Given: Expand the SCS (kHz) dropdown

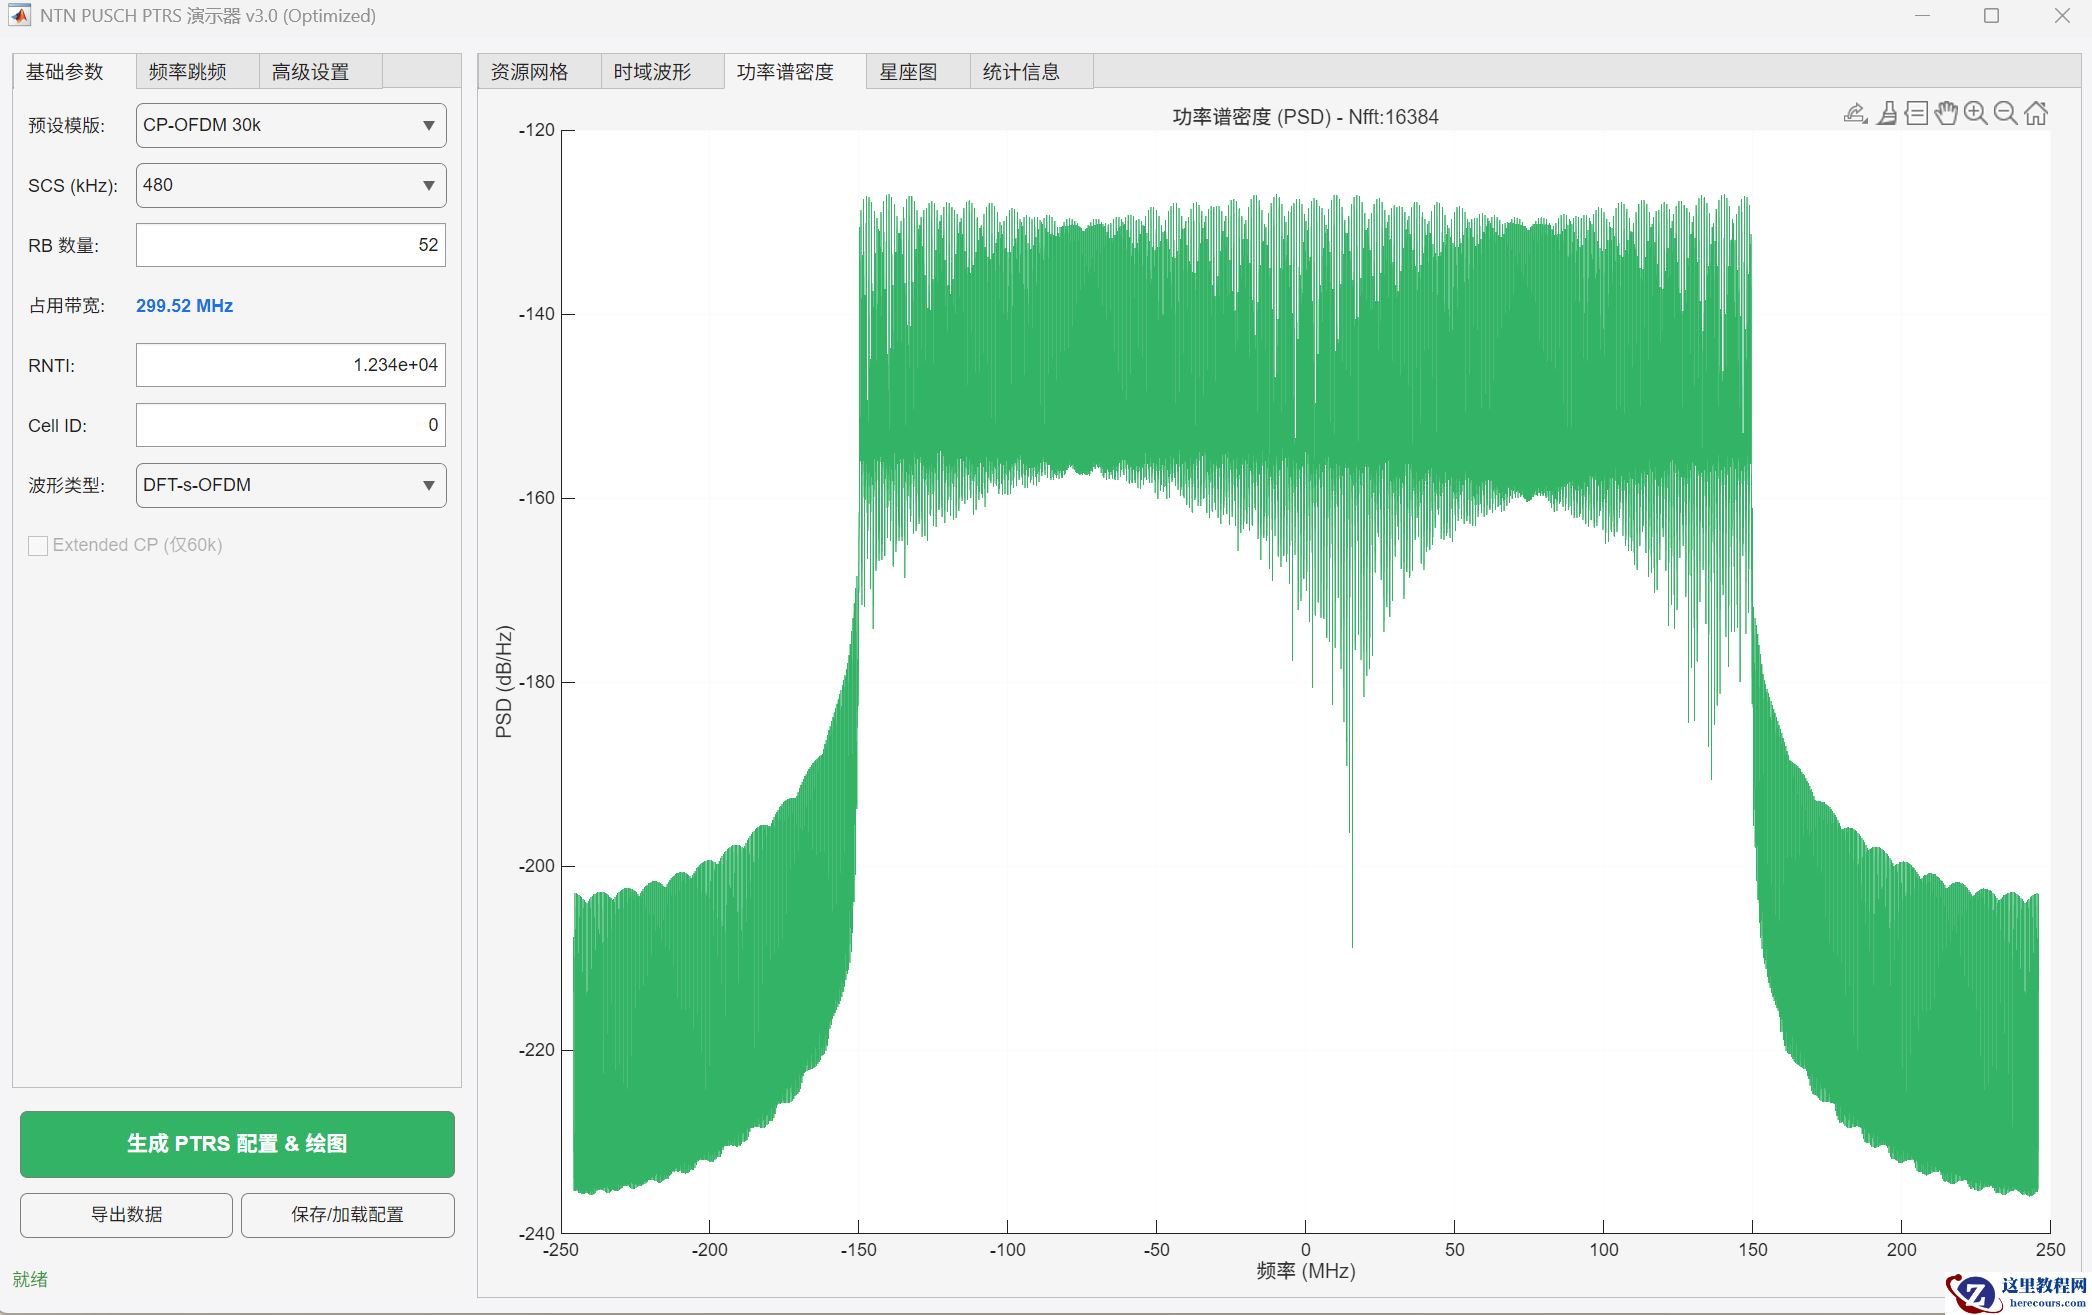Looking at the screenshot, I should coord(291,185).
